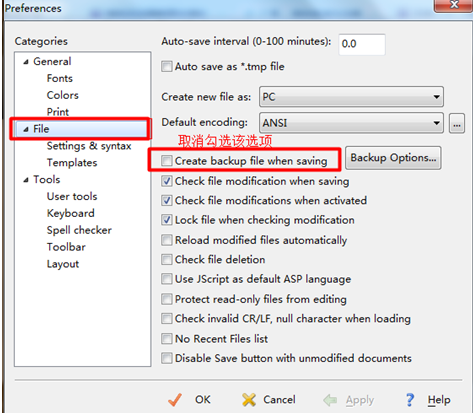
Task: Collapse the General category arrow
Action: pyautogui.click(x=26, y=62)
